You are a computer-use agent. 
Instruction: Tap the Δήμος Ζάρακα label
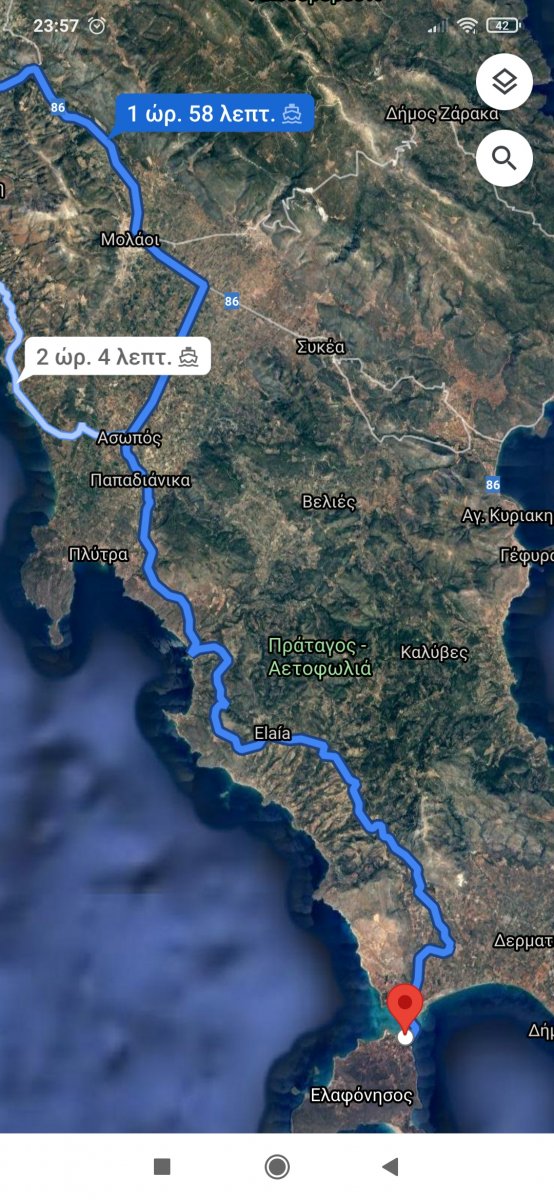[442, 114]
